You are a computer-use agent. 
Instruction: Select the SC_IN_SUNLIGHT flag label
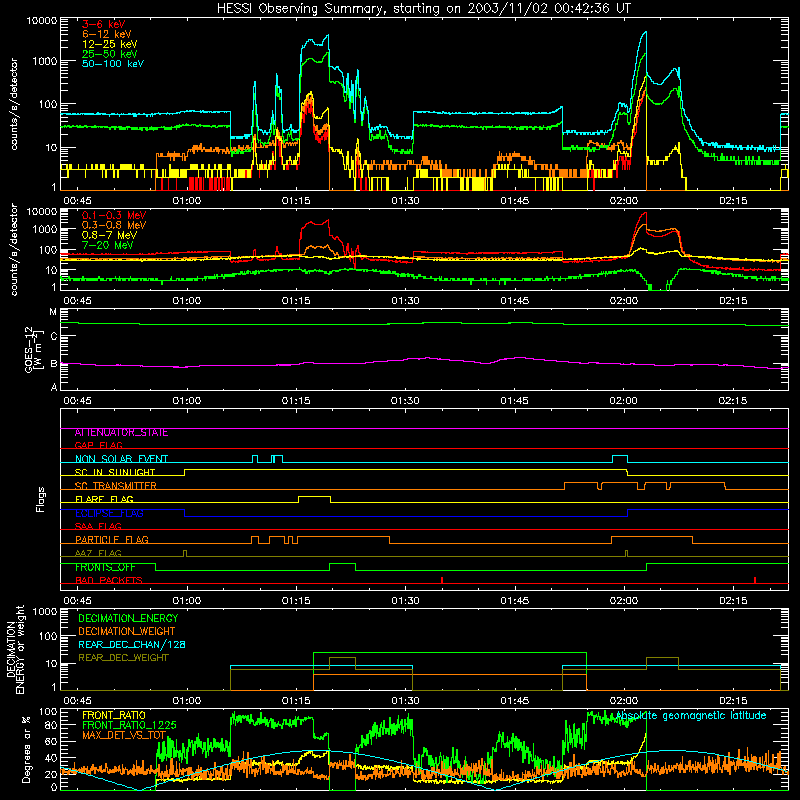tap(115, 472)
